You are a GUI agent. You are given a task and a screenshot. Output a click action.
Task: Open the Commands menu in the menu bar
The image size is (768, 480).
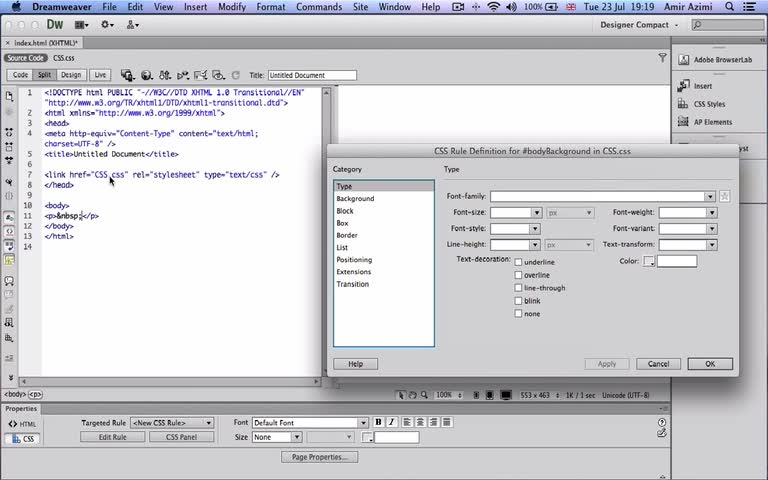click(318, 7)
